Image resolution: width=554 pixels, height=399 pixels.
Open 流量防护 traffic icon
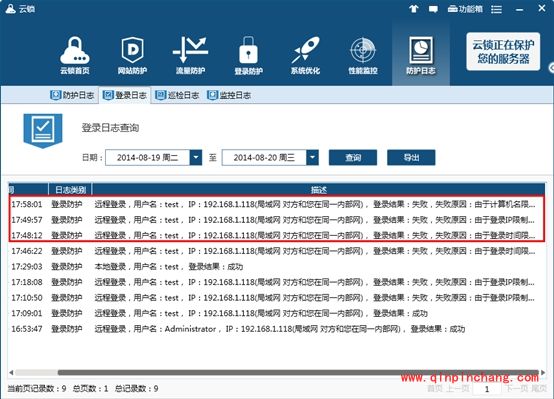click(190, 55)
